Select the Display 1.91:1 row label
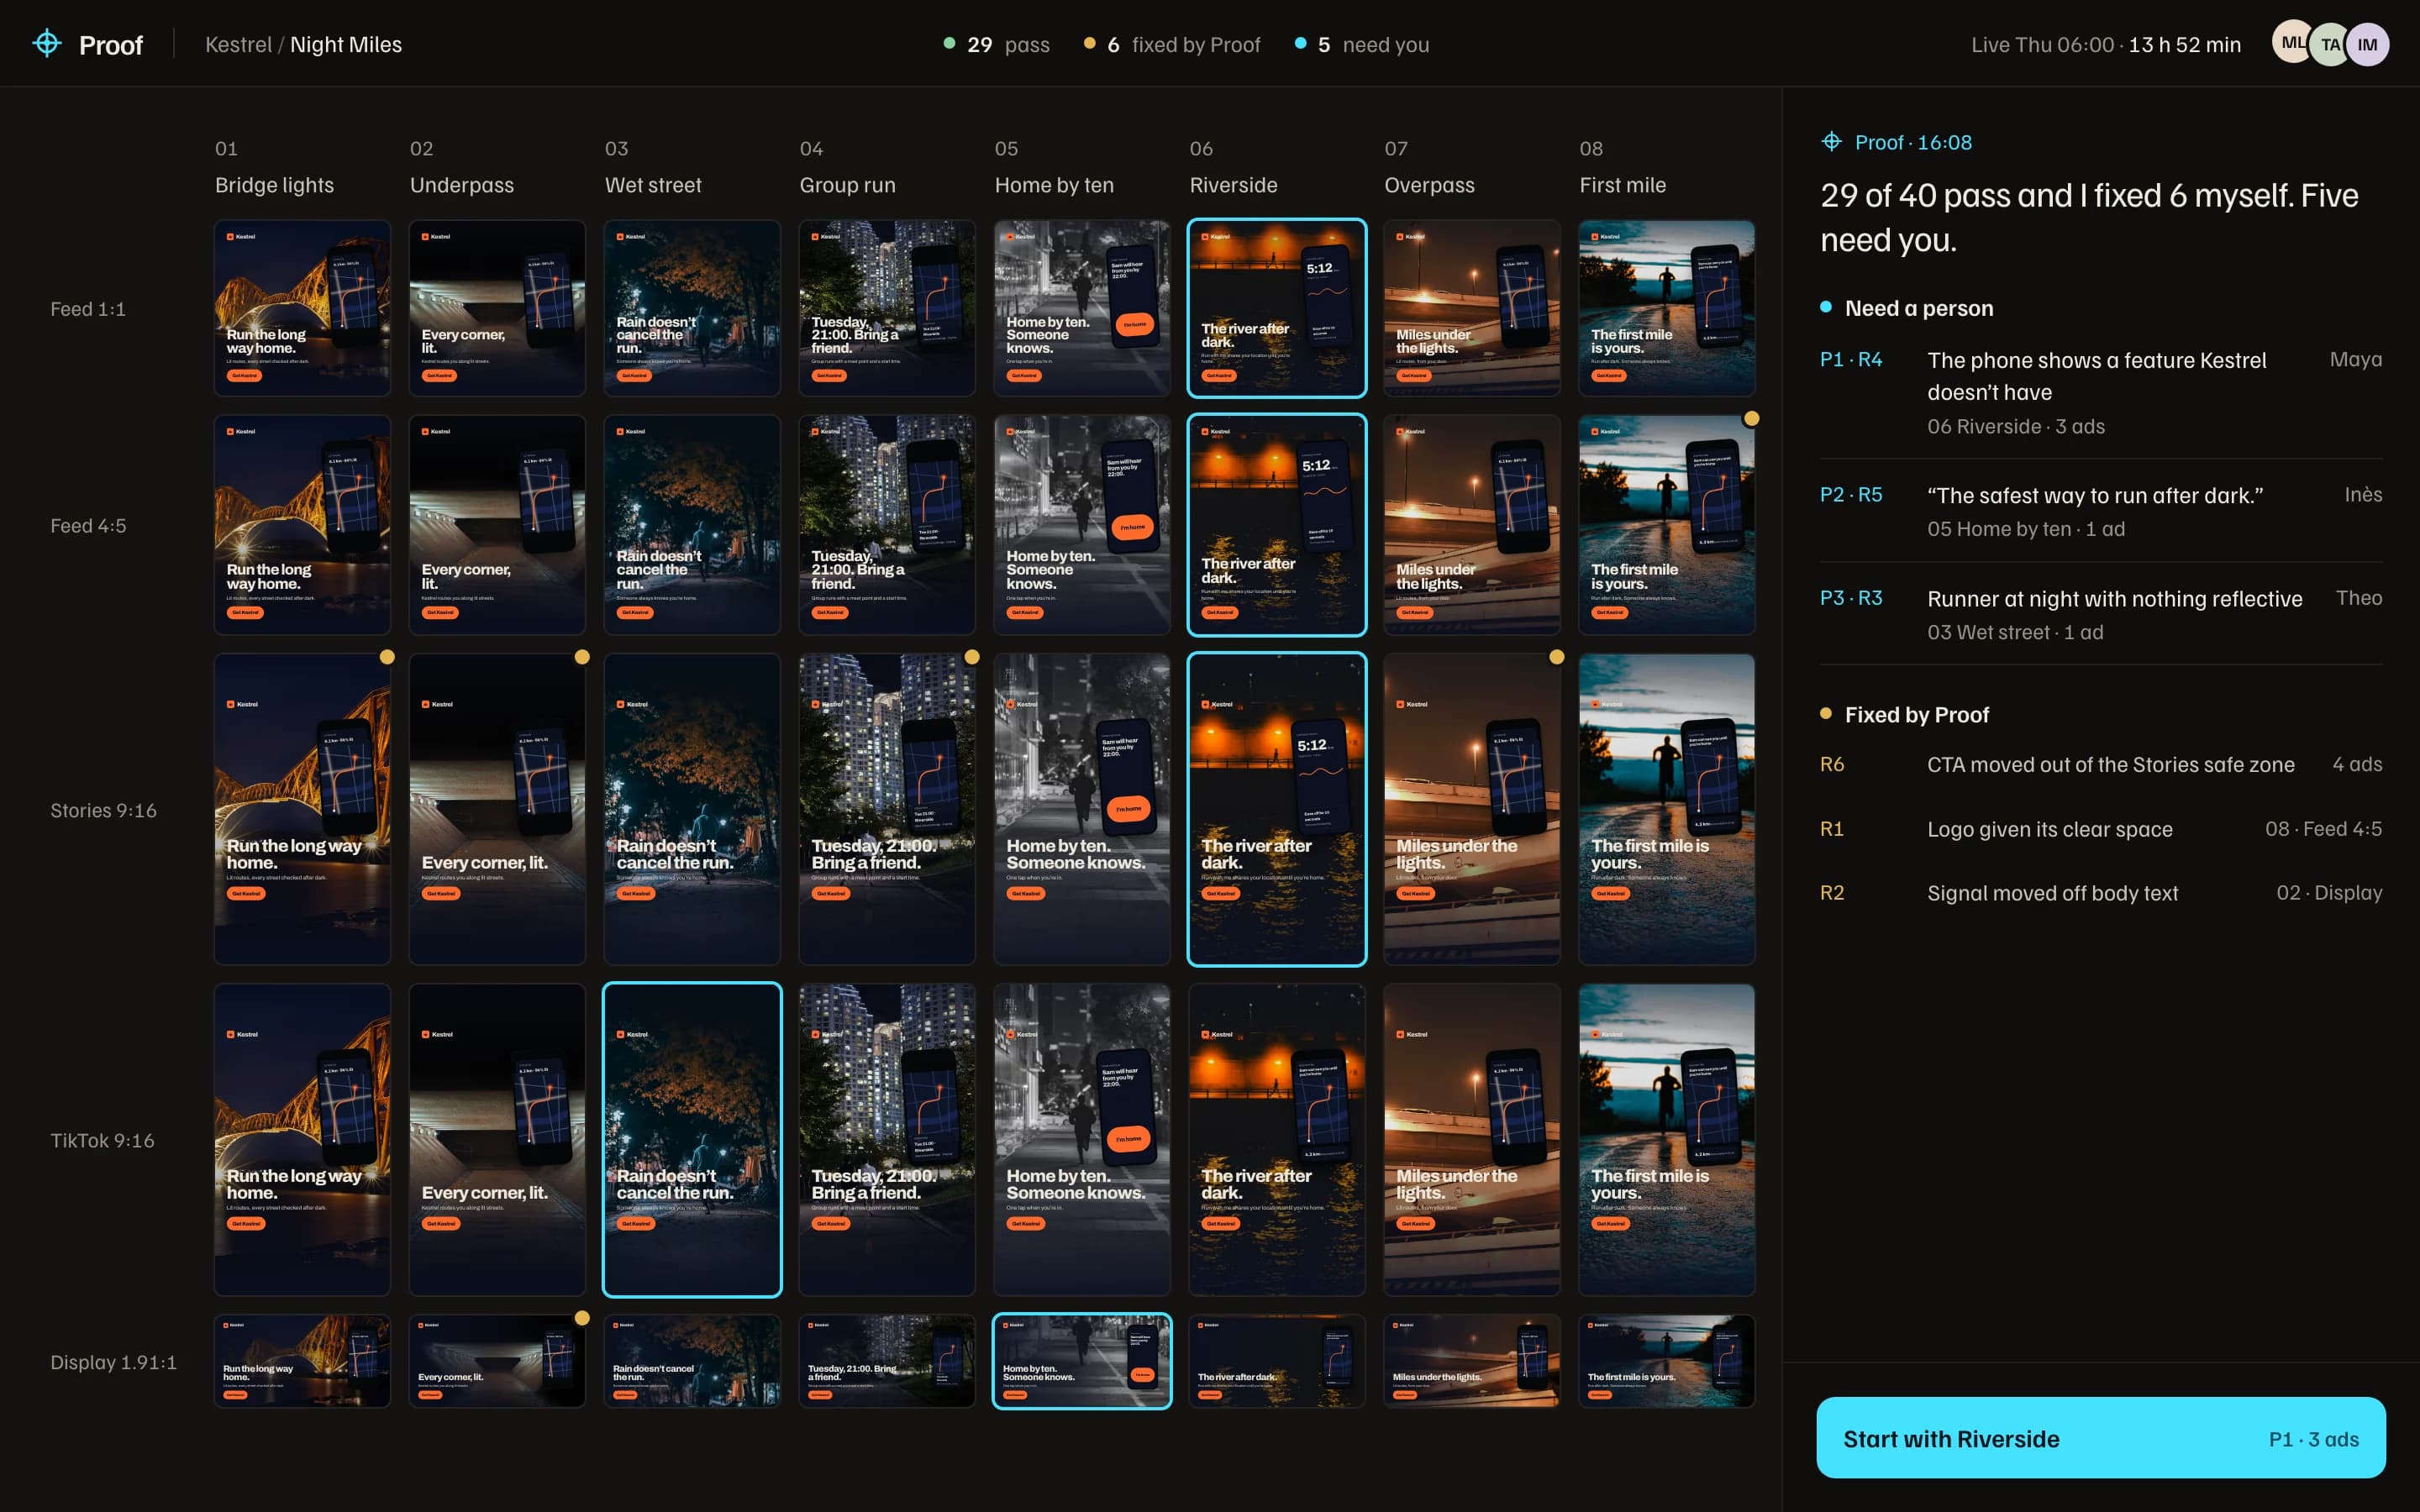This screenshot has height=1512, width=2420. point(113,1362)
